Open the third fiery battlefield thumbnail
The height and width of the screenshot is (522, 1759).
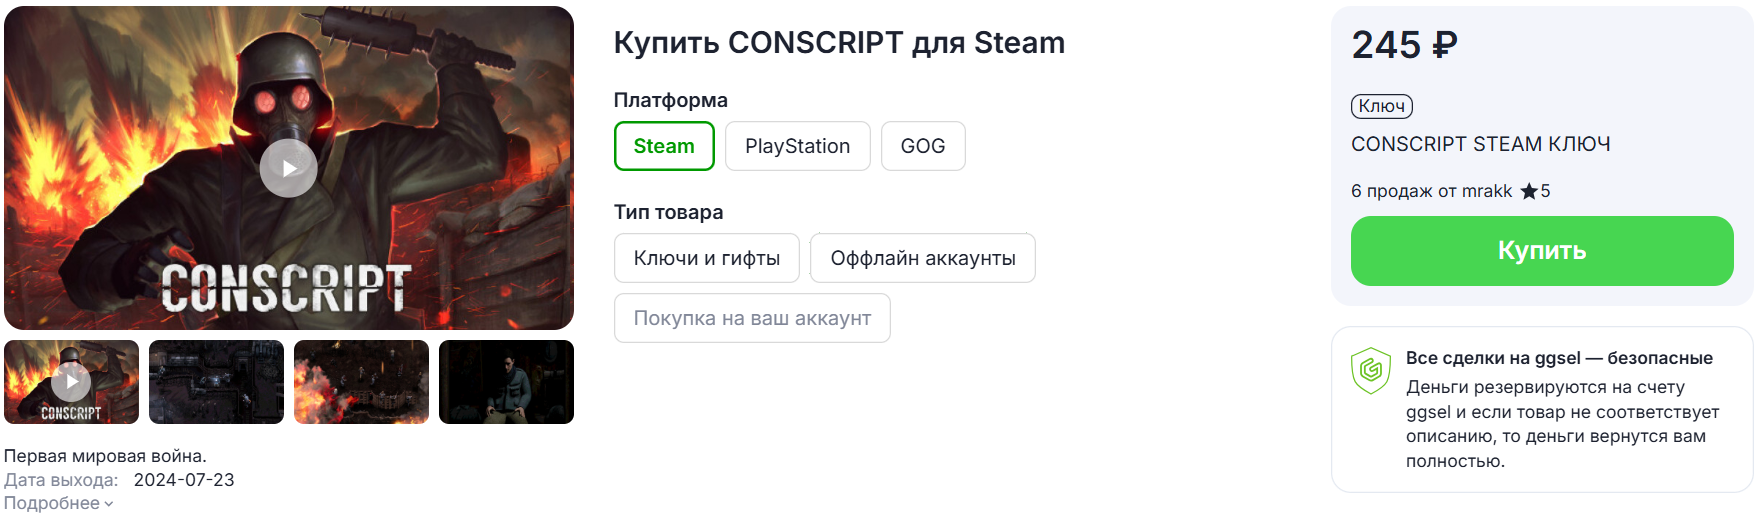(x=361, y=382)
